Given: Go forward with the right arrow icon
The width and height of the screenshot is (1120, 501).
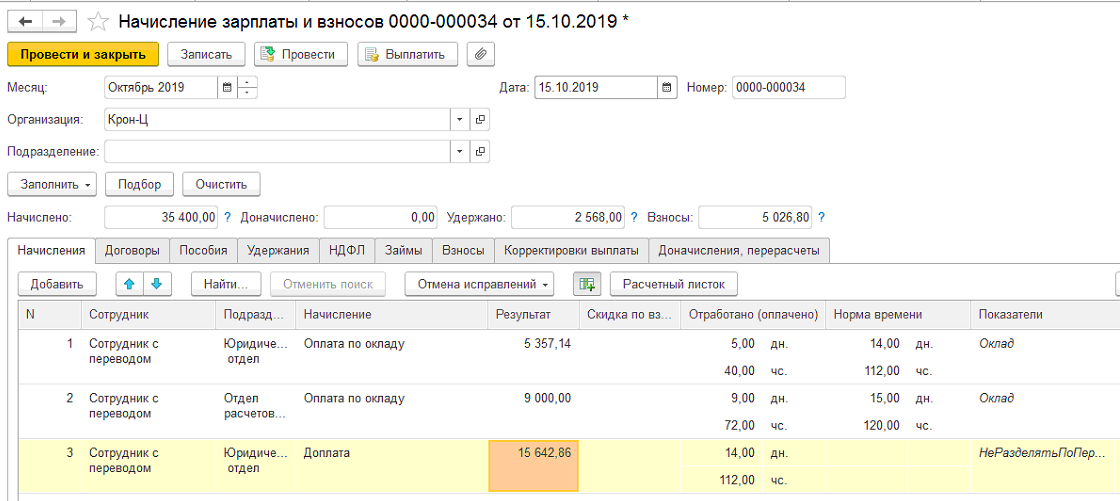Looking at the screenshot, I should pos(59,21).
